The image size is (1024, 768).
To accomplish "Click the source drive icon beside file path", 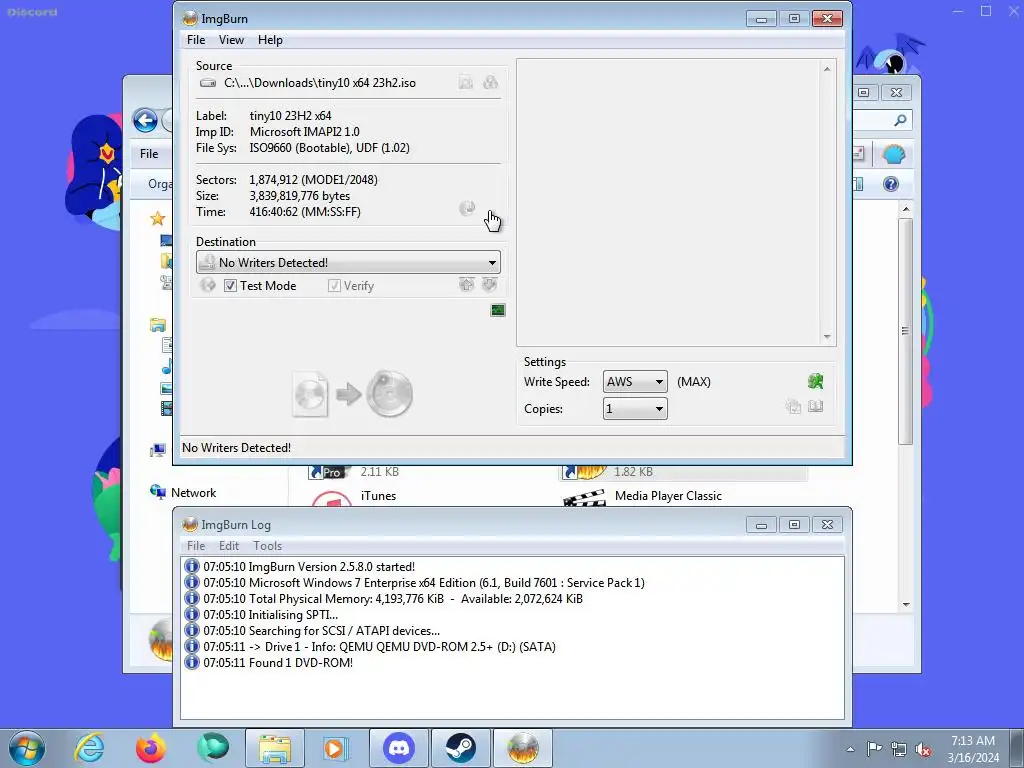I will pyautogui.click(x=208, y=83).
